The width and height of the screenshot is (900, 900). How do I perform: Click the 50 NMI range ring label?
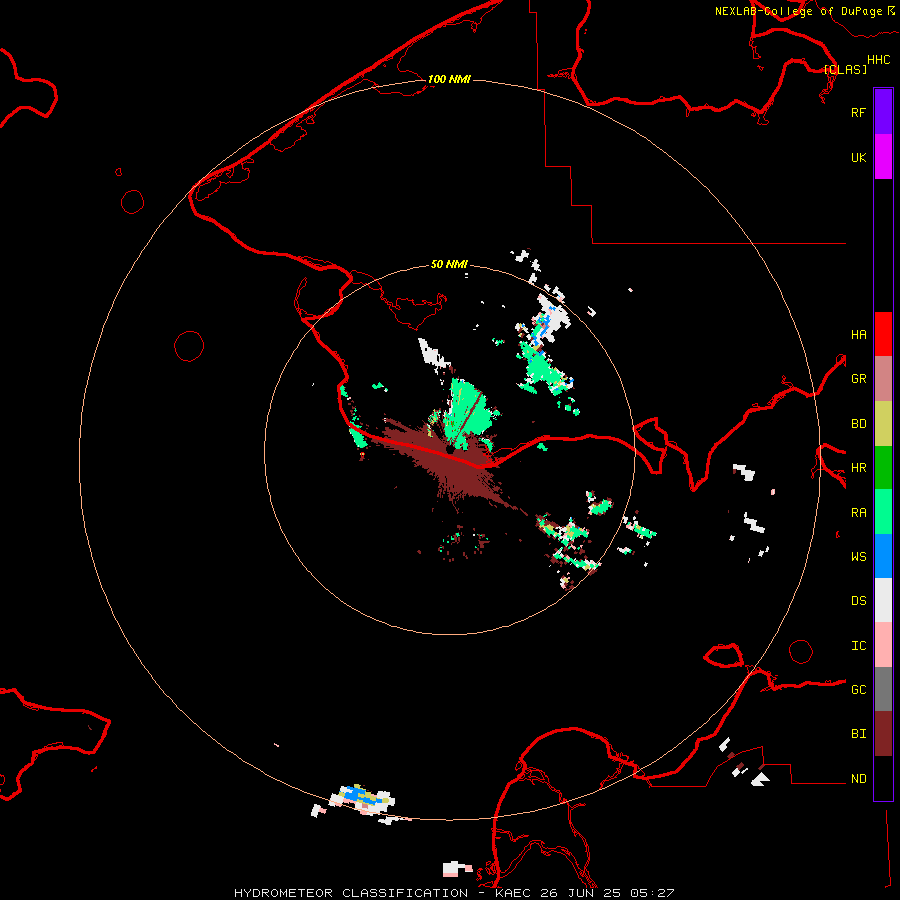coord(449,264)
